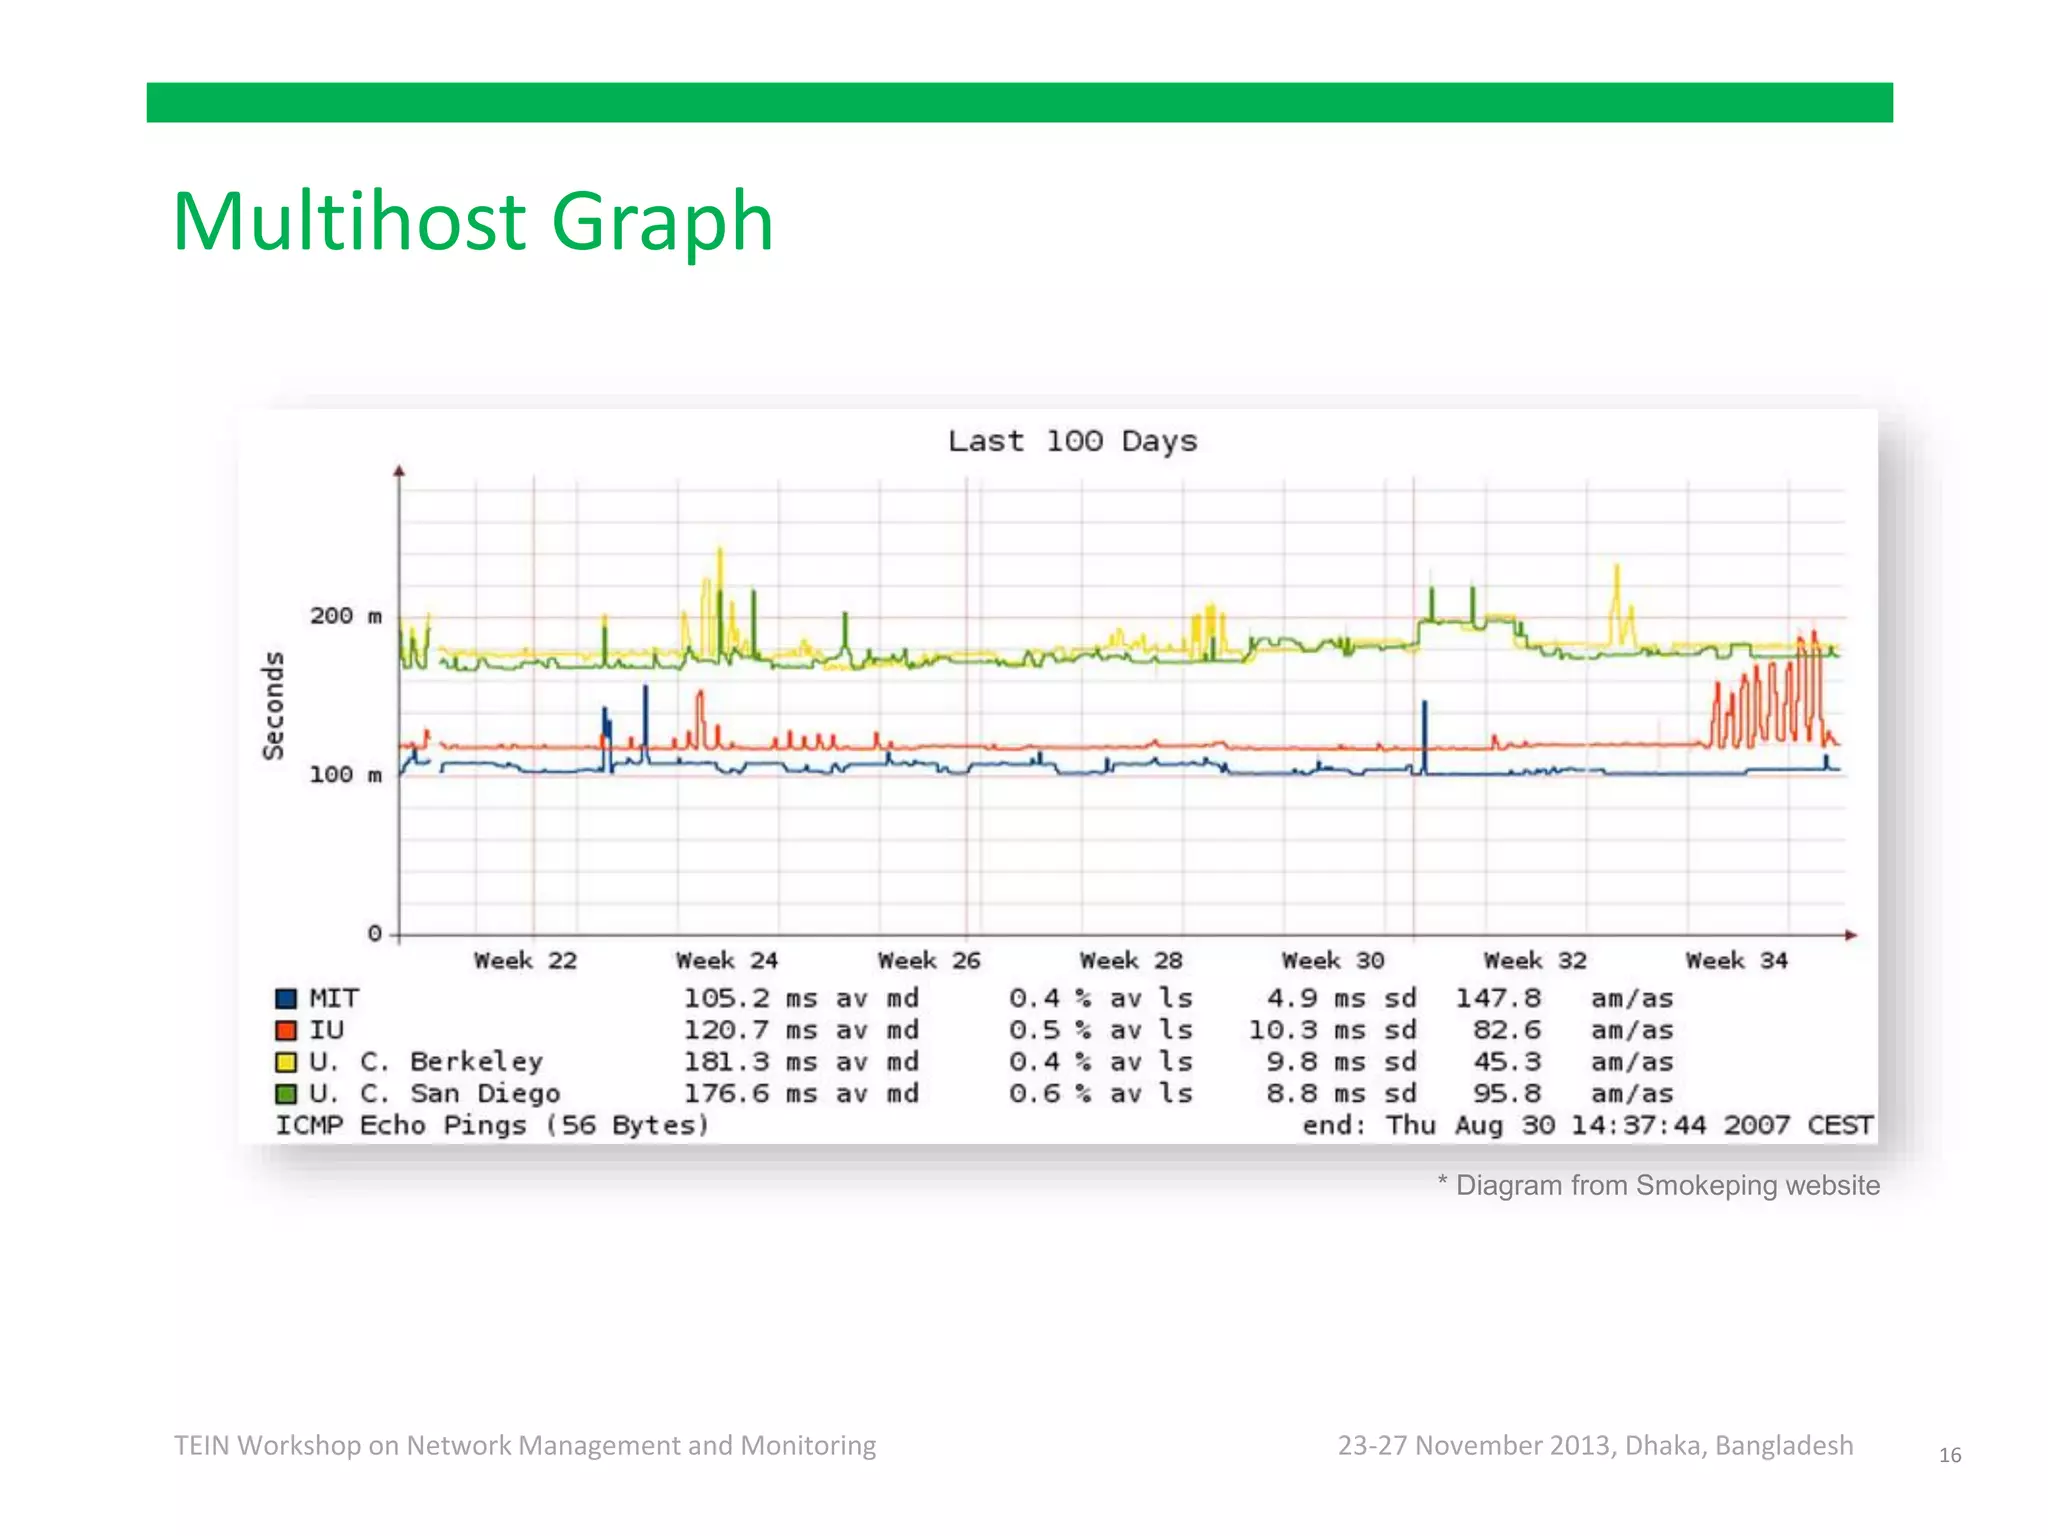Click the '45.3' am/as value

[x=1506, y=1062]
